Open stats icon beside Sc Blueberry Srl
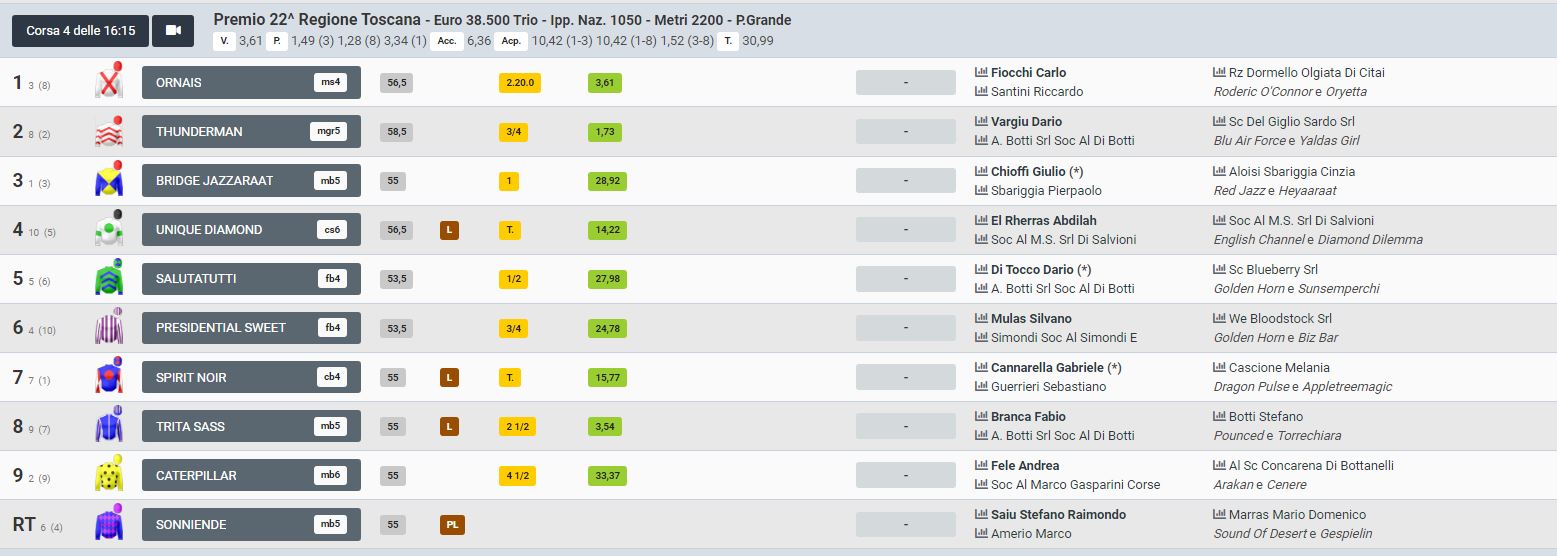Image resolution: width=1557 pixels, height=556 pixels. click(1219, 270)
